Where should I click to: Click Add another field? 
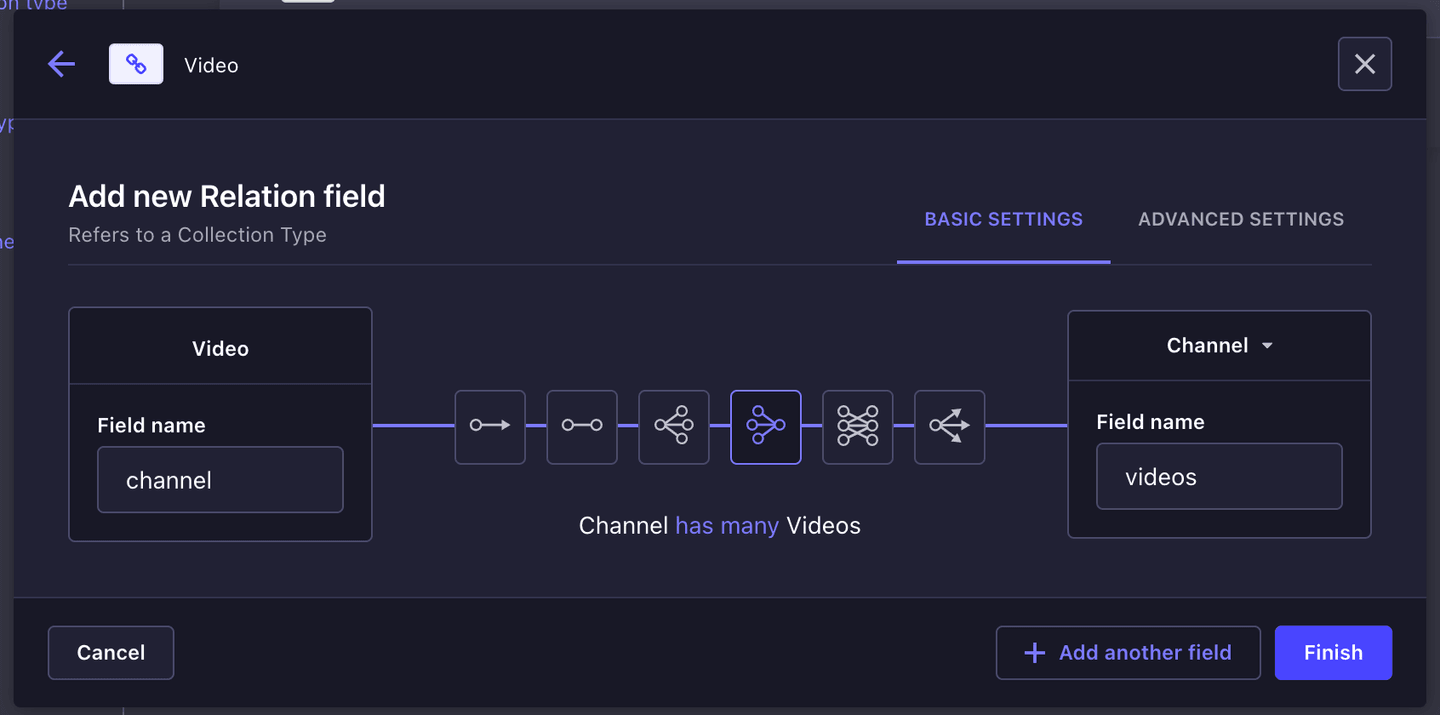1127,652
